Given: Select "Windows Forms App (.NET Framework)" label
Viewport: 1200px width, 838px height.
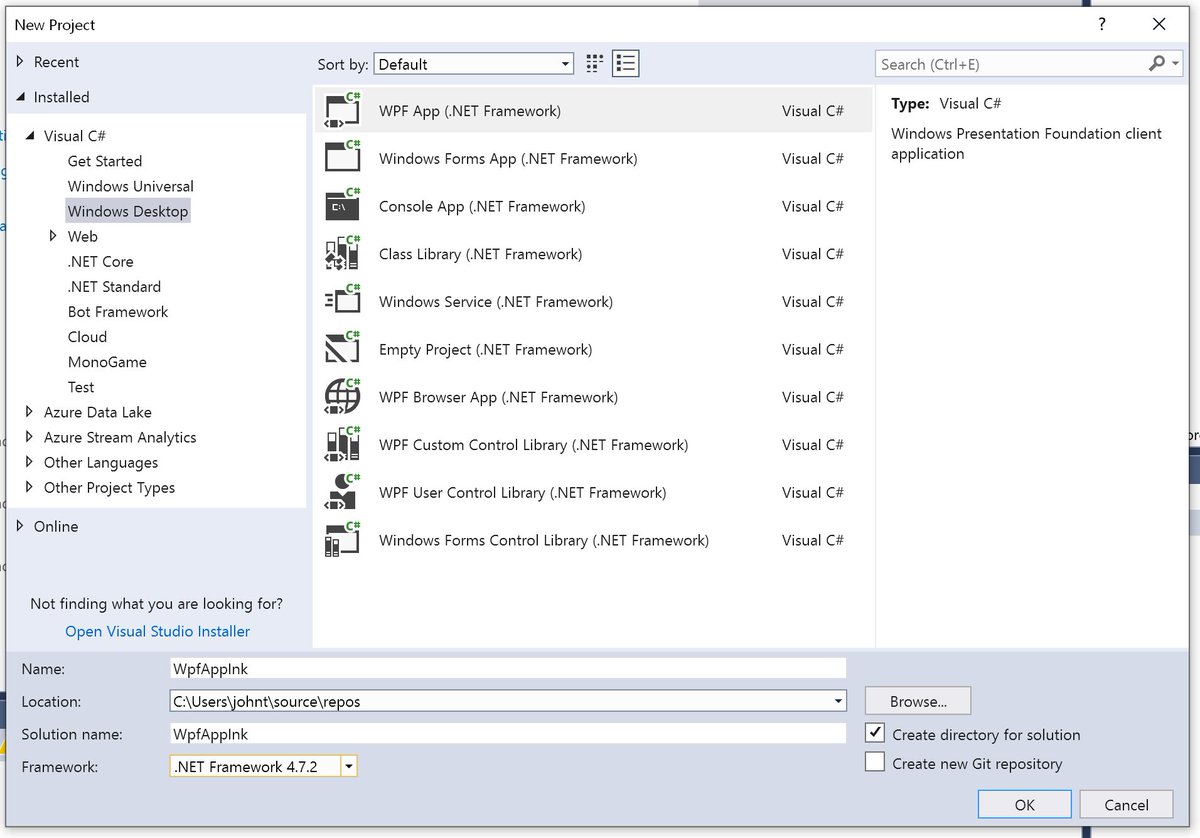Looking at the screenshot, I should click(508, 158).
